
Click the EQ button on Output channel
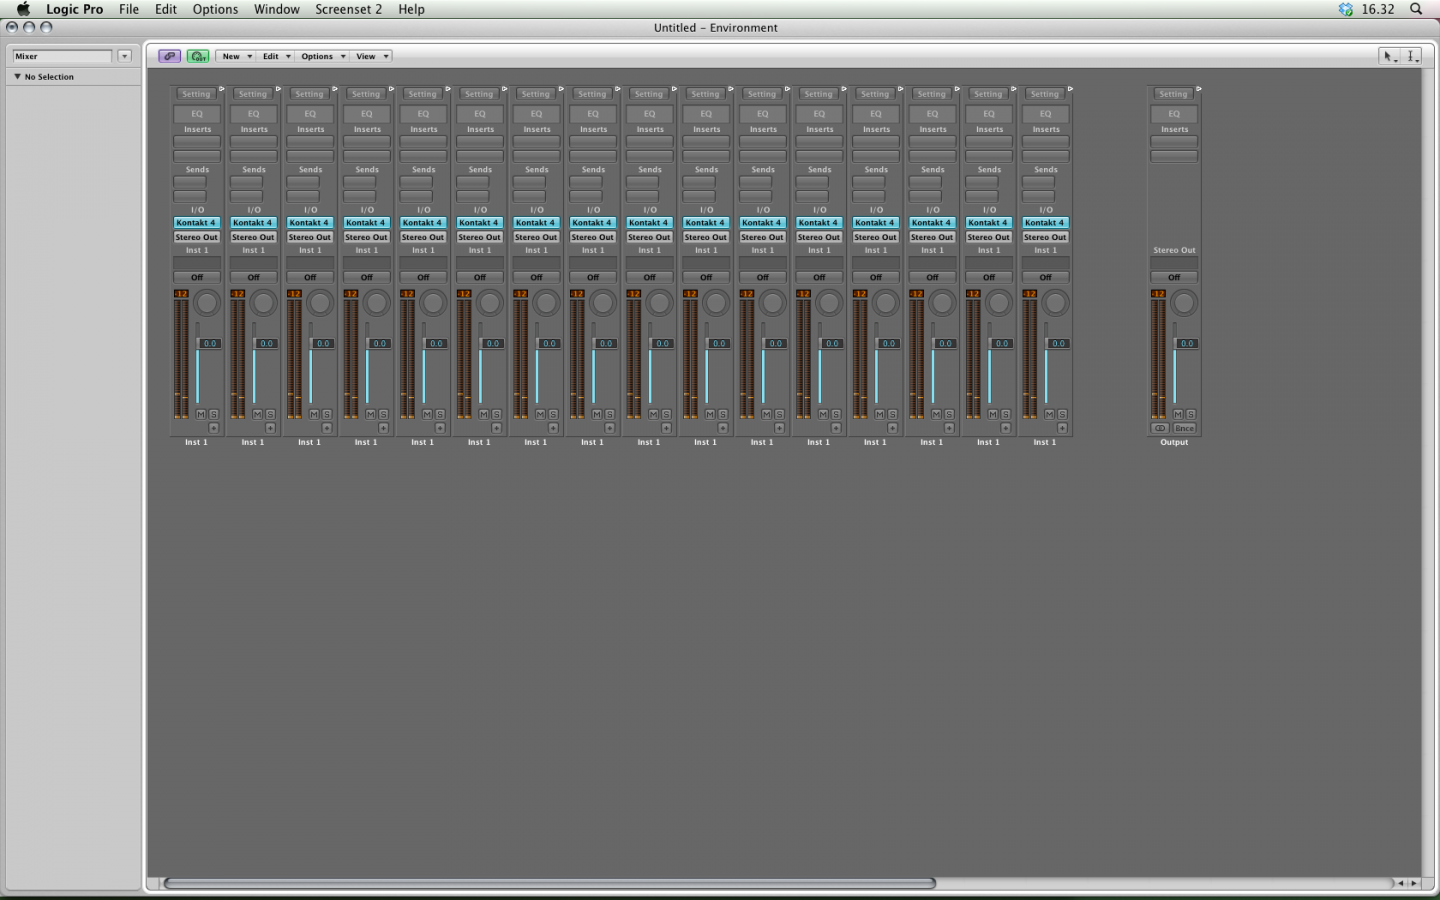pos(1174,114)
